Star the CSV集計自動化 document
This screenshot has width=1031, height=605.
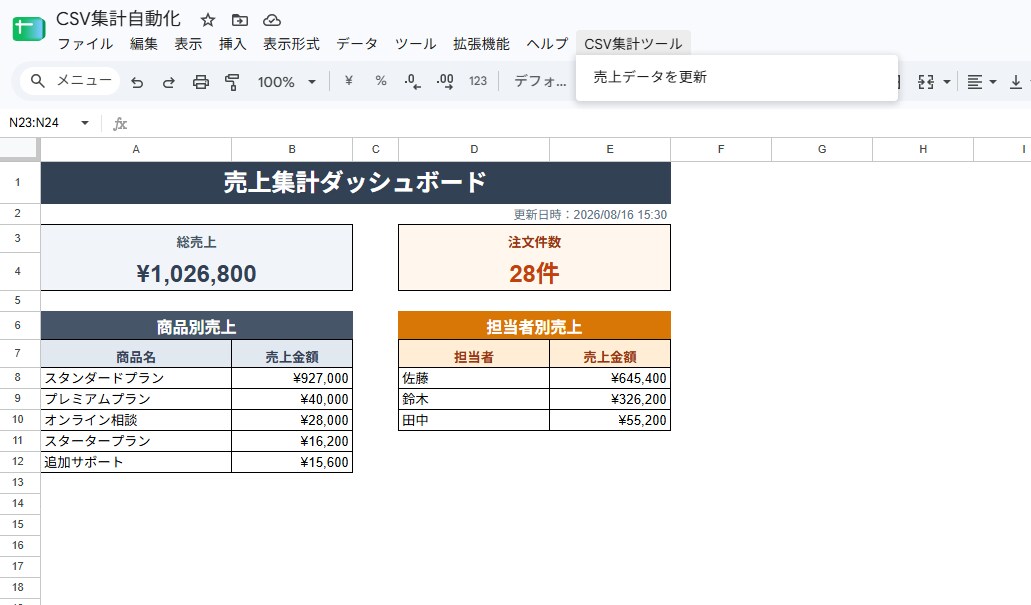click(x=208, y=20)
